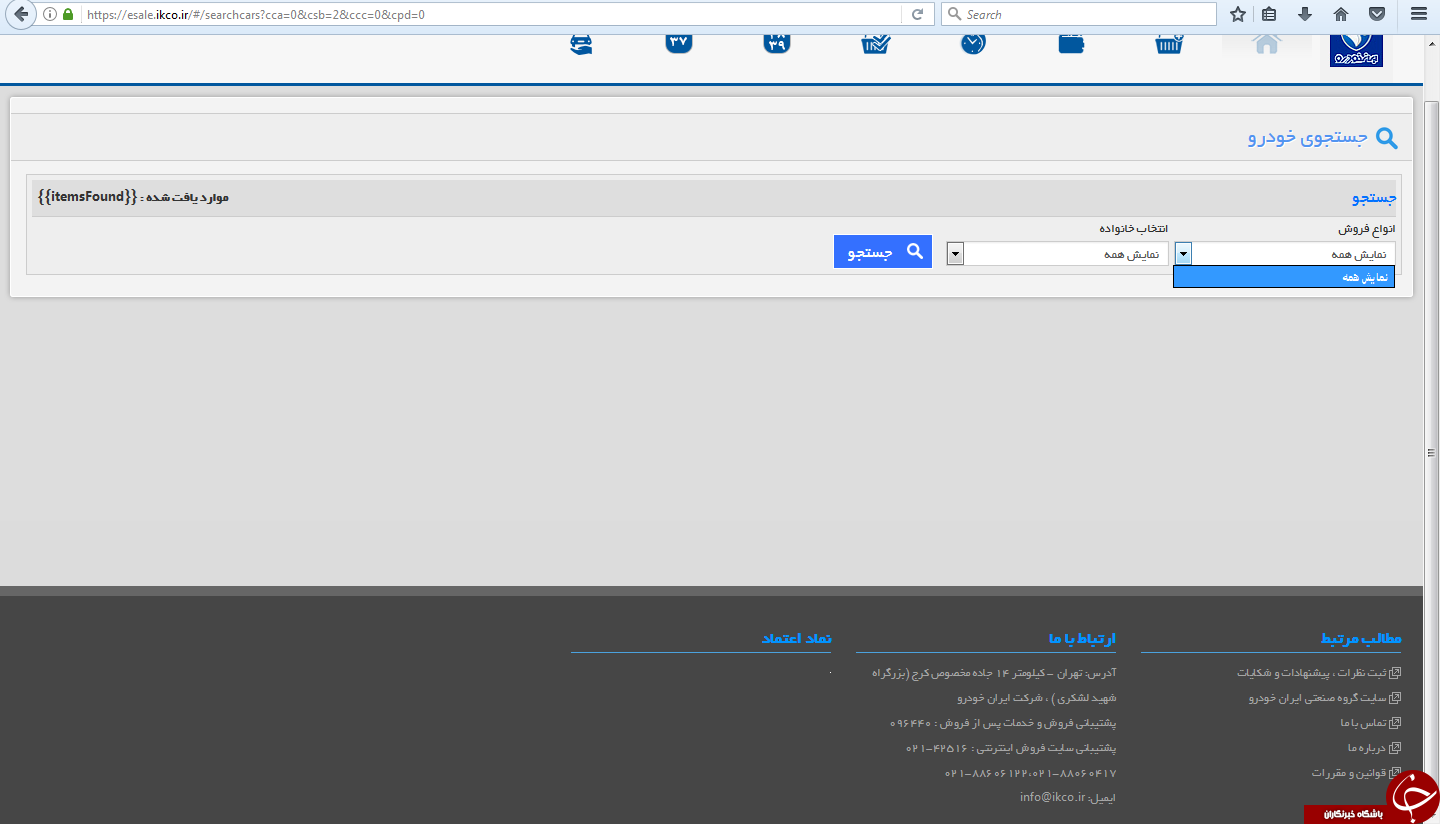This screenshot has width=1440, height=824.
Task: Click the browser Search box
Action: point(1080,14)
